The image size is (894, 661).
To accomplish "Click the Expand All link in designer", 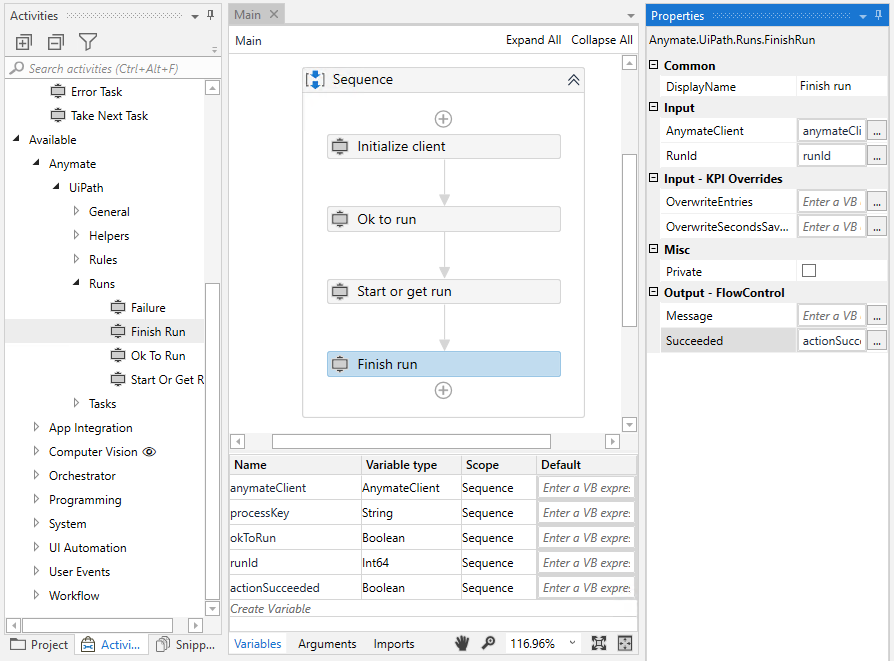I will (x=534, y=40).
